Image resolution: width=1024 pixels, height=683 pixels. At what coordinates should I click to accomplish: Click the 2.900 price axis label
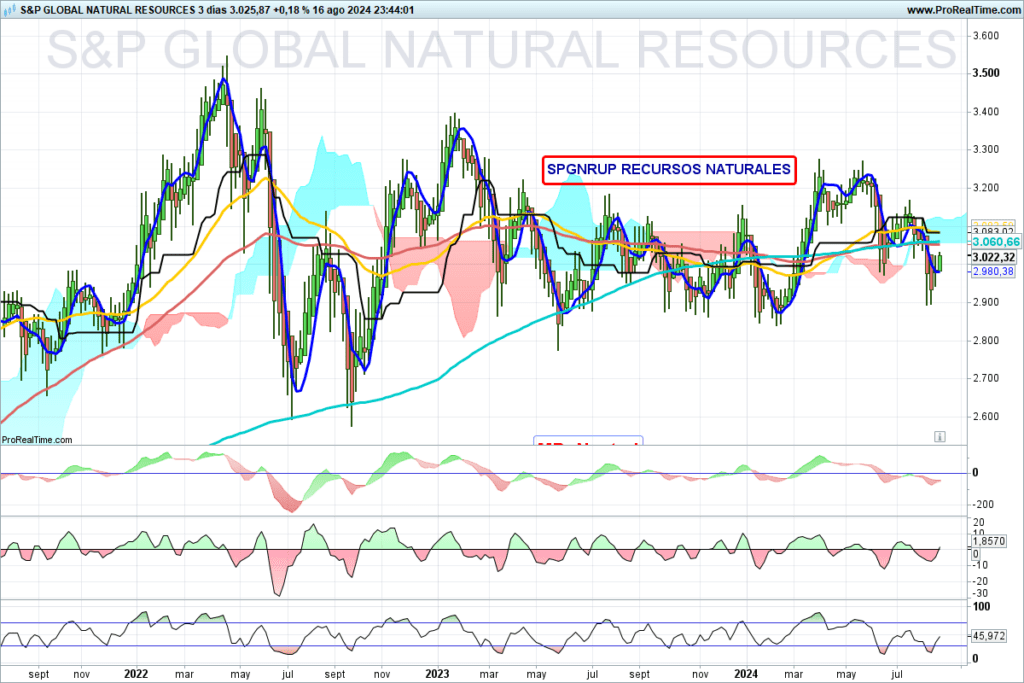985,302
